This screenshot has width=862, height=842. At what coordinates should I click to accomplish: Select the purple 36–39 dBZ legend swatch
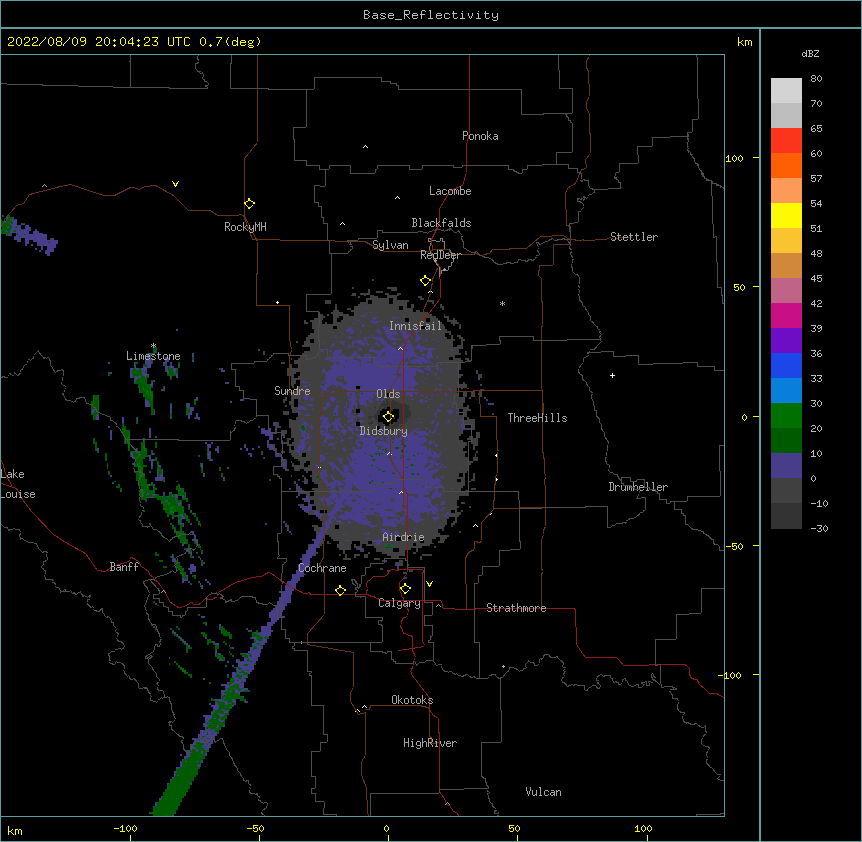(786, 341)
